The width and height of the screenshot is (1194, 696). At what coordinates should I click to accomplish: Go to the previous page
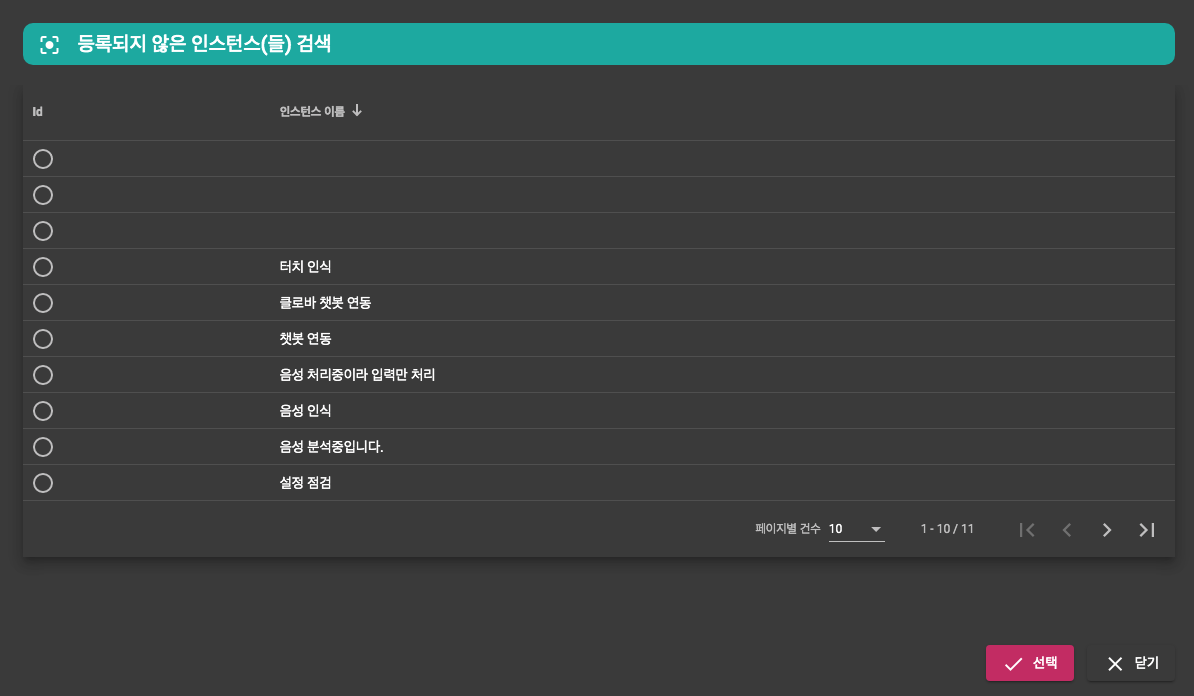[1067, 530]
